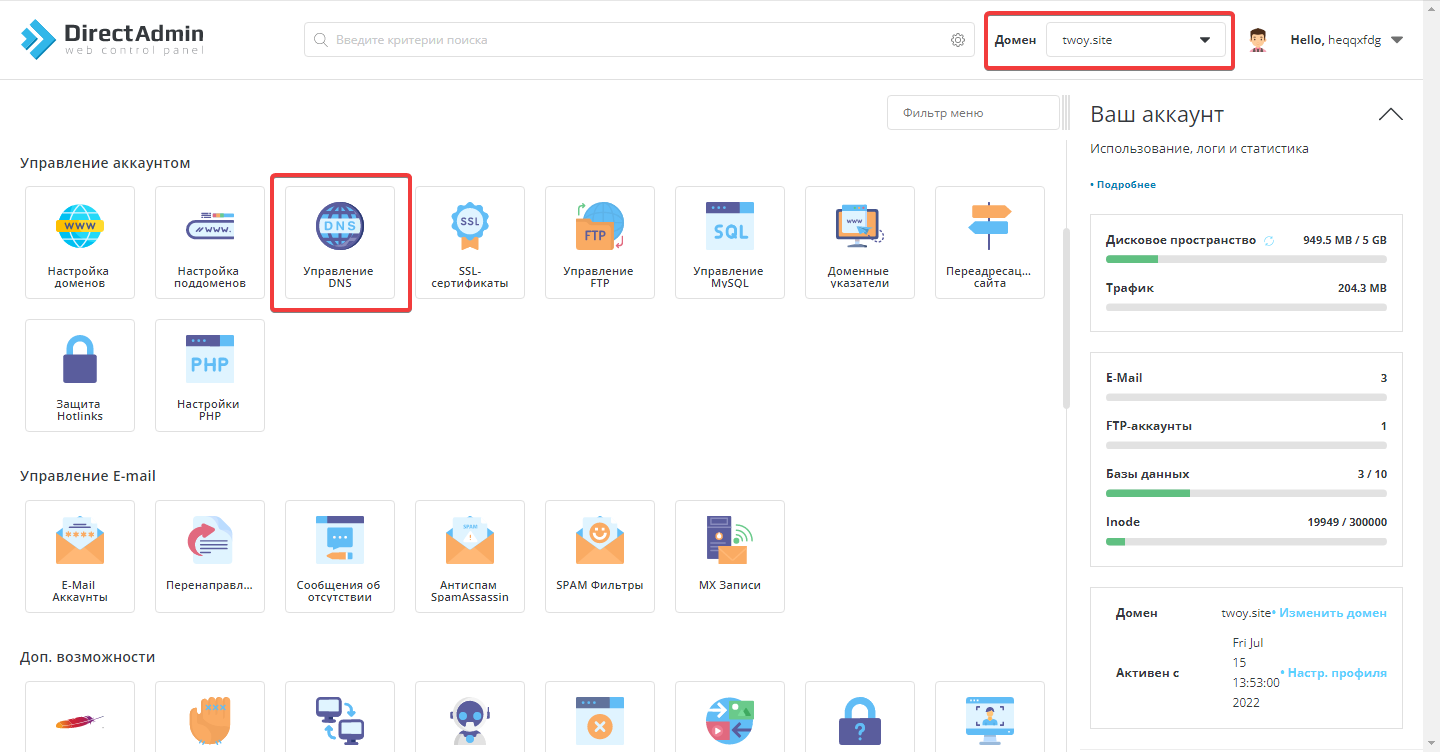This screenshot has width=1440, height=752.
Task: Click the Управление аккаунтом section heading
Action: pyautogui.click(x=105, y=163)
